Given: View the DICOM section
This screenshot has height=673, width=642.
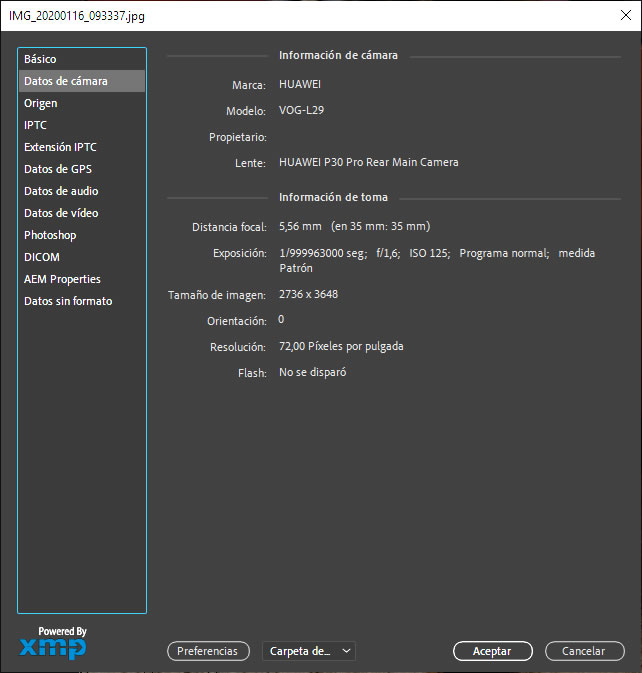Looking at the screenshot, I should [x=82, y=257].
